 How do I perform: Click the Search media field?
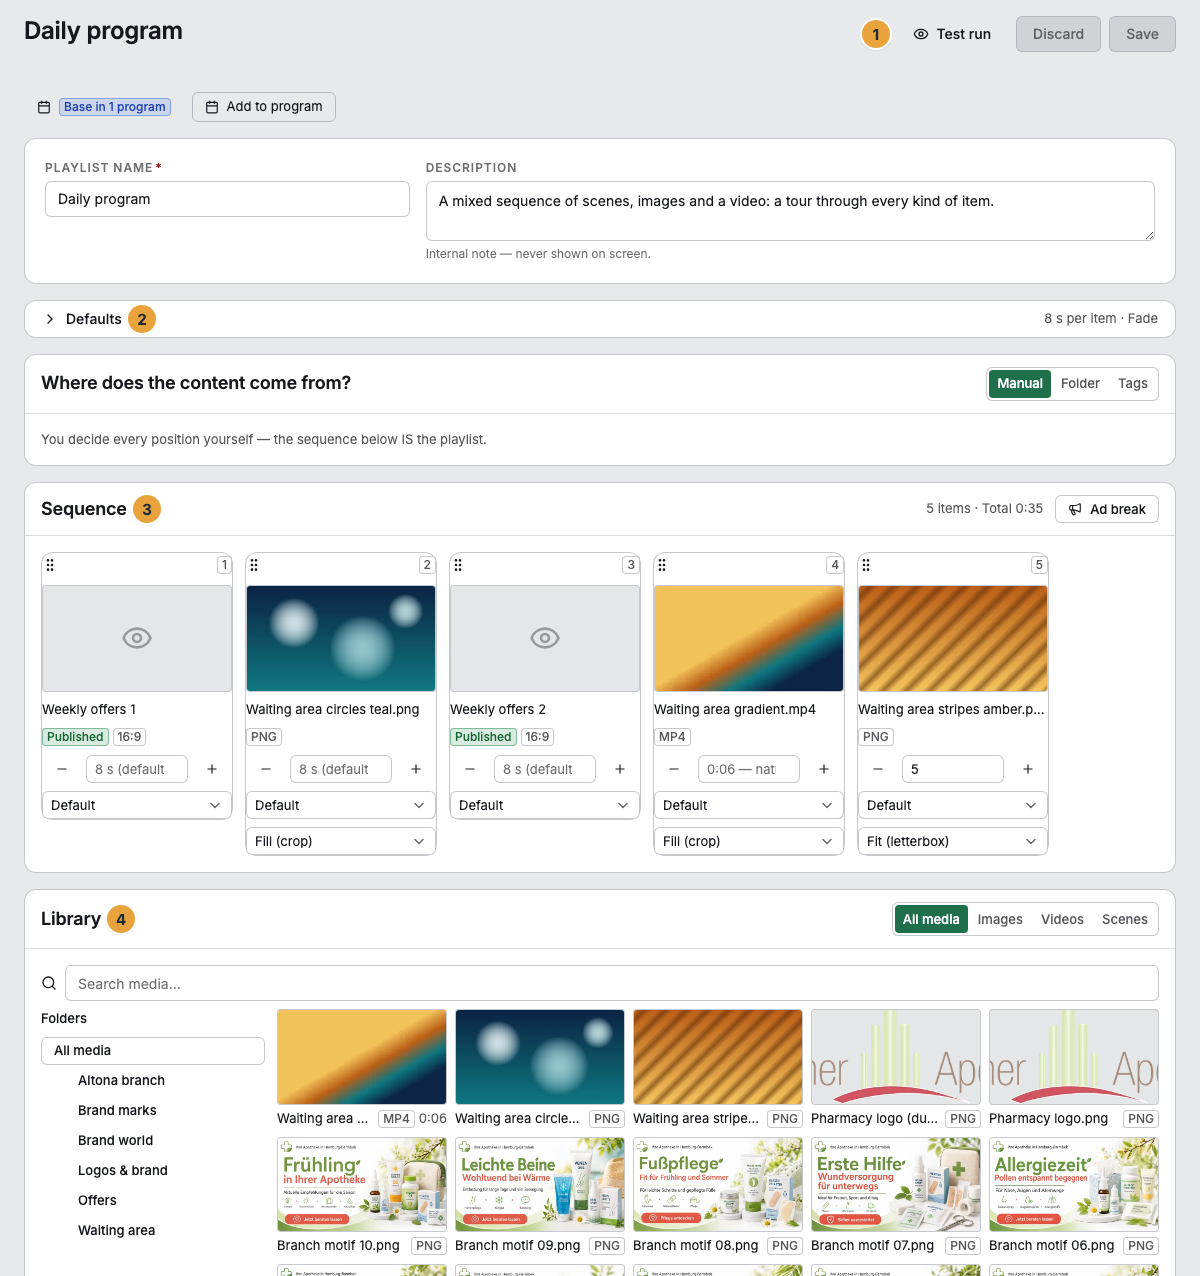point(612,983)
